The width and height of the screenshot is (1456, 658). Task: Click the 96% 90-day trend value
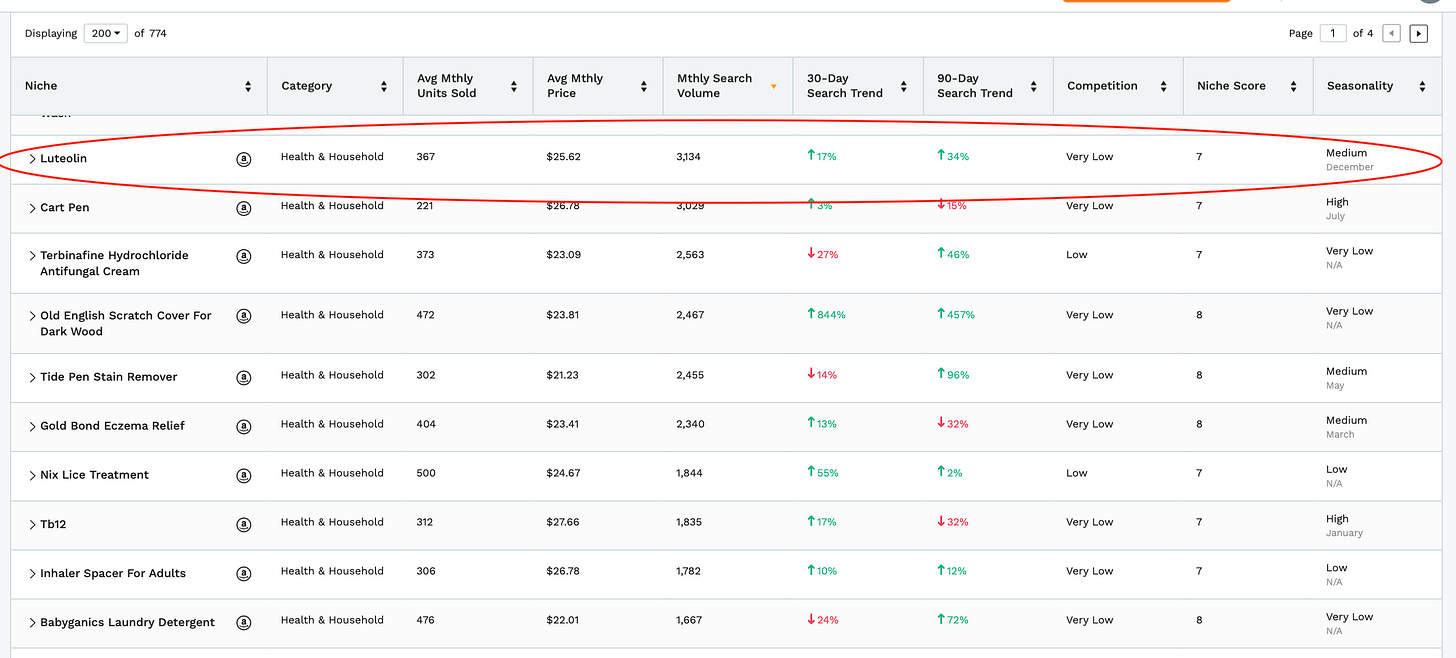click(953, 375)
